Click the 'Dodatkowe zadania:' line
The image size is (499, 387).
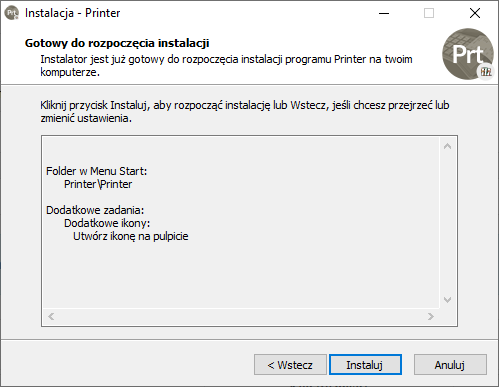[95, 210]
